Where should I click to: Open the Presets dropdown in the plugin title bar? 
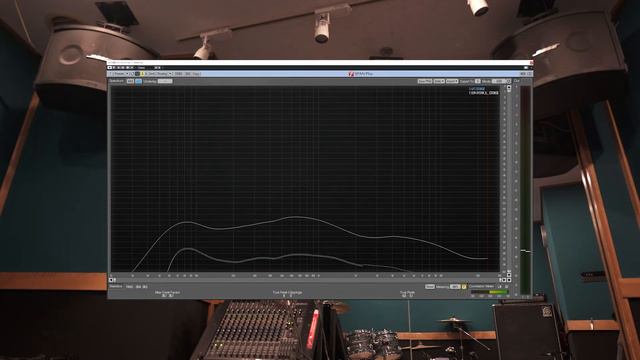coord(121,74)
